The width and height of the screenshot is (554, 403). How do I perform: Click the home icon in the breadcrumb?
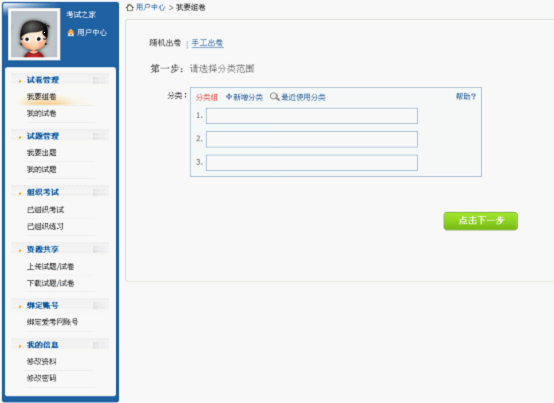[x=130, y=7]
